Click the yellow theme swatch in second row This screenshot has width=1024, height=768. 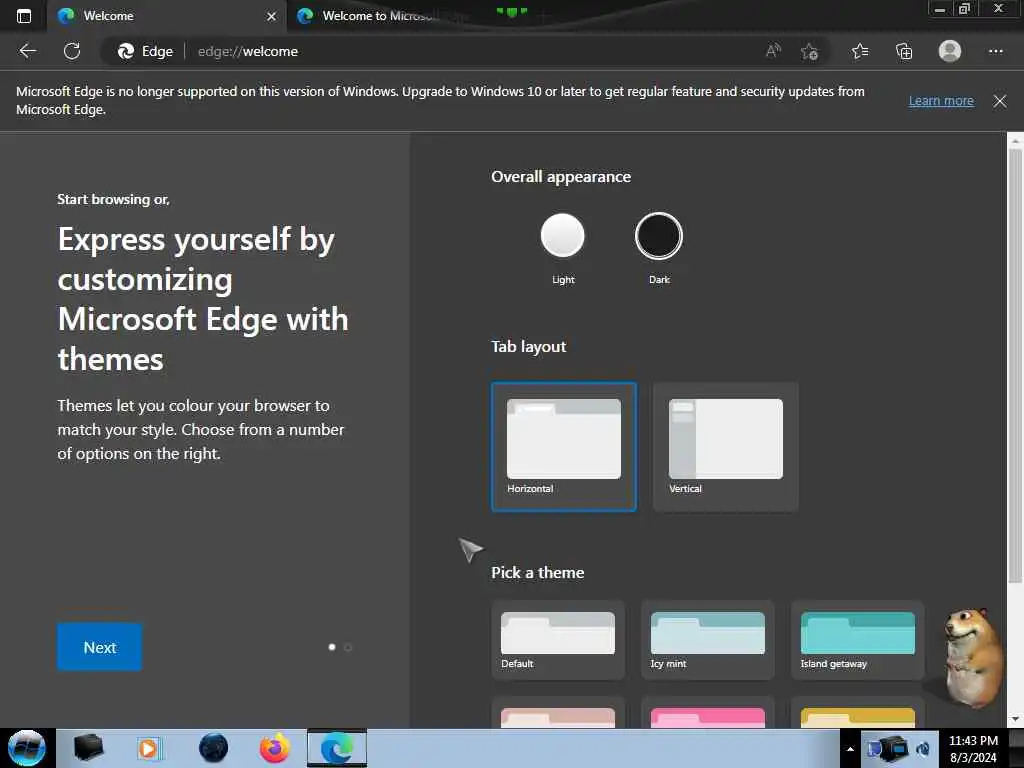click(857, 716)
